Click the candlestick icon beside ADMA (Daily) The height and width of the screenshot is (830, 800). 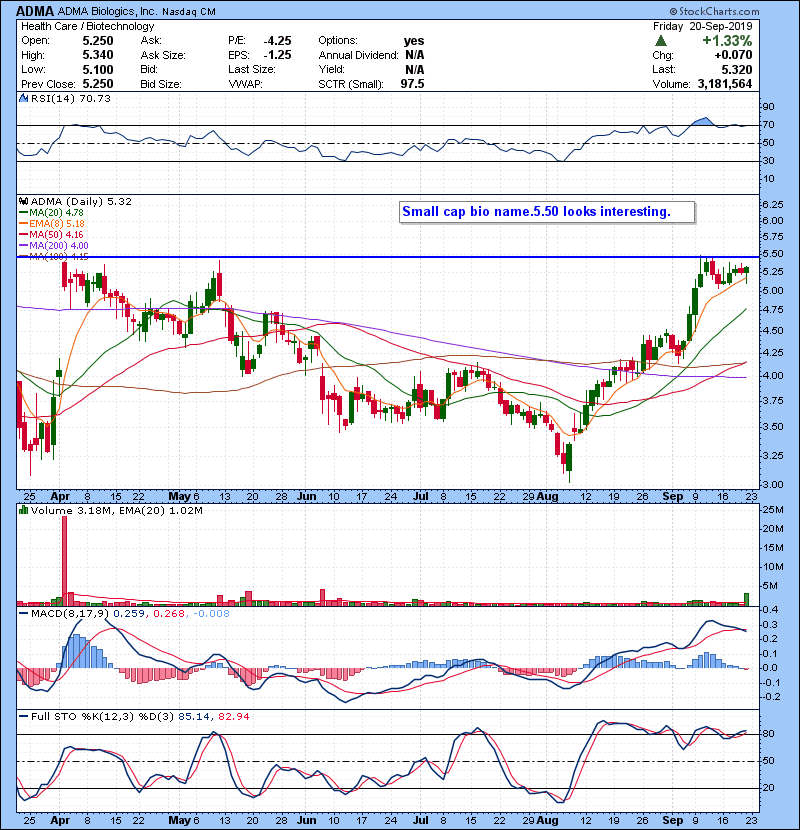pyautogui.click(x=23, y=201)
